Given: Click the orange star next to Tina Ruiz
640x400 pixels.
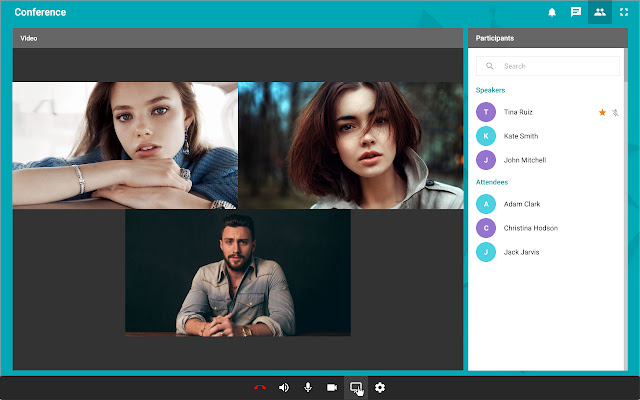Looking at the screenshot, I should [602, 112].
